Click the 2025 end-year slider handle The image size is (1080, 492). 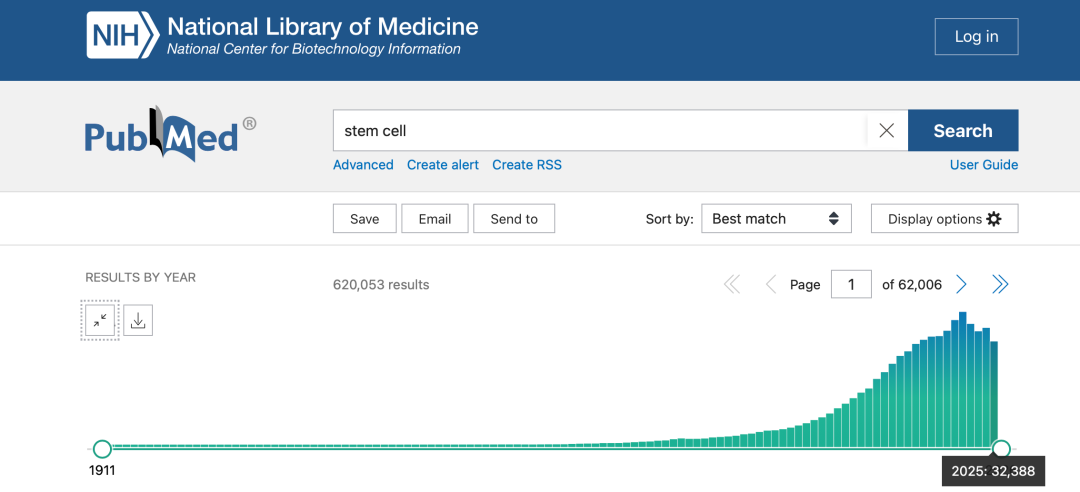pyautogui.click(x=1001, y=449)
